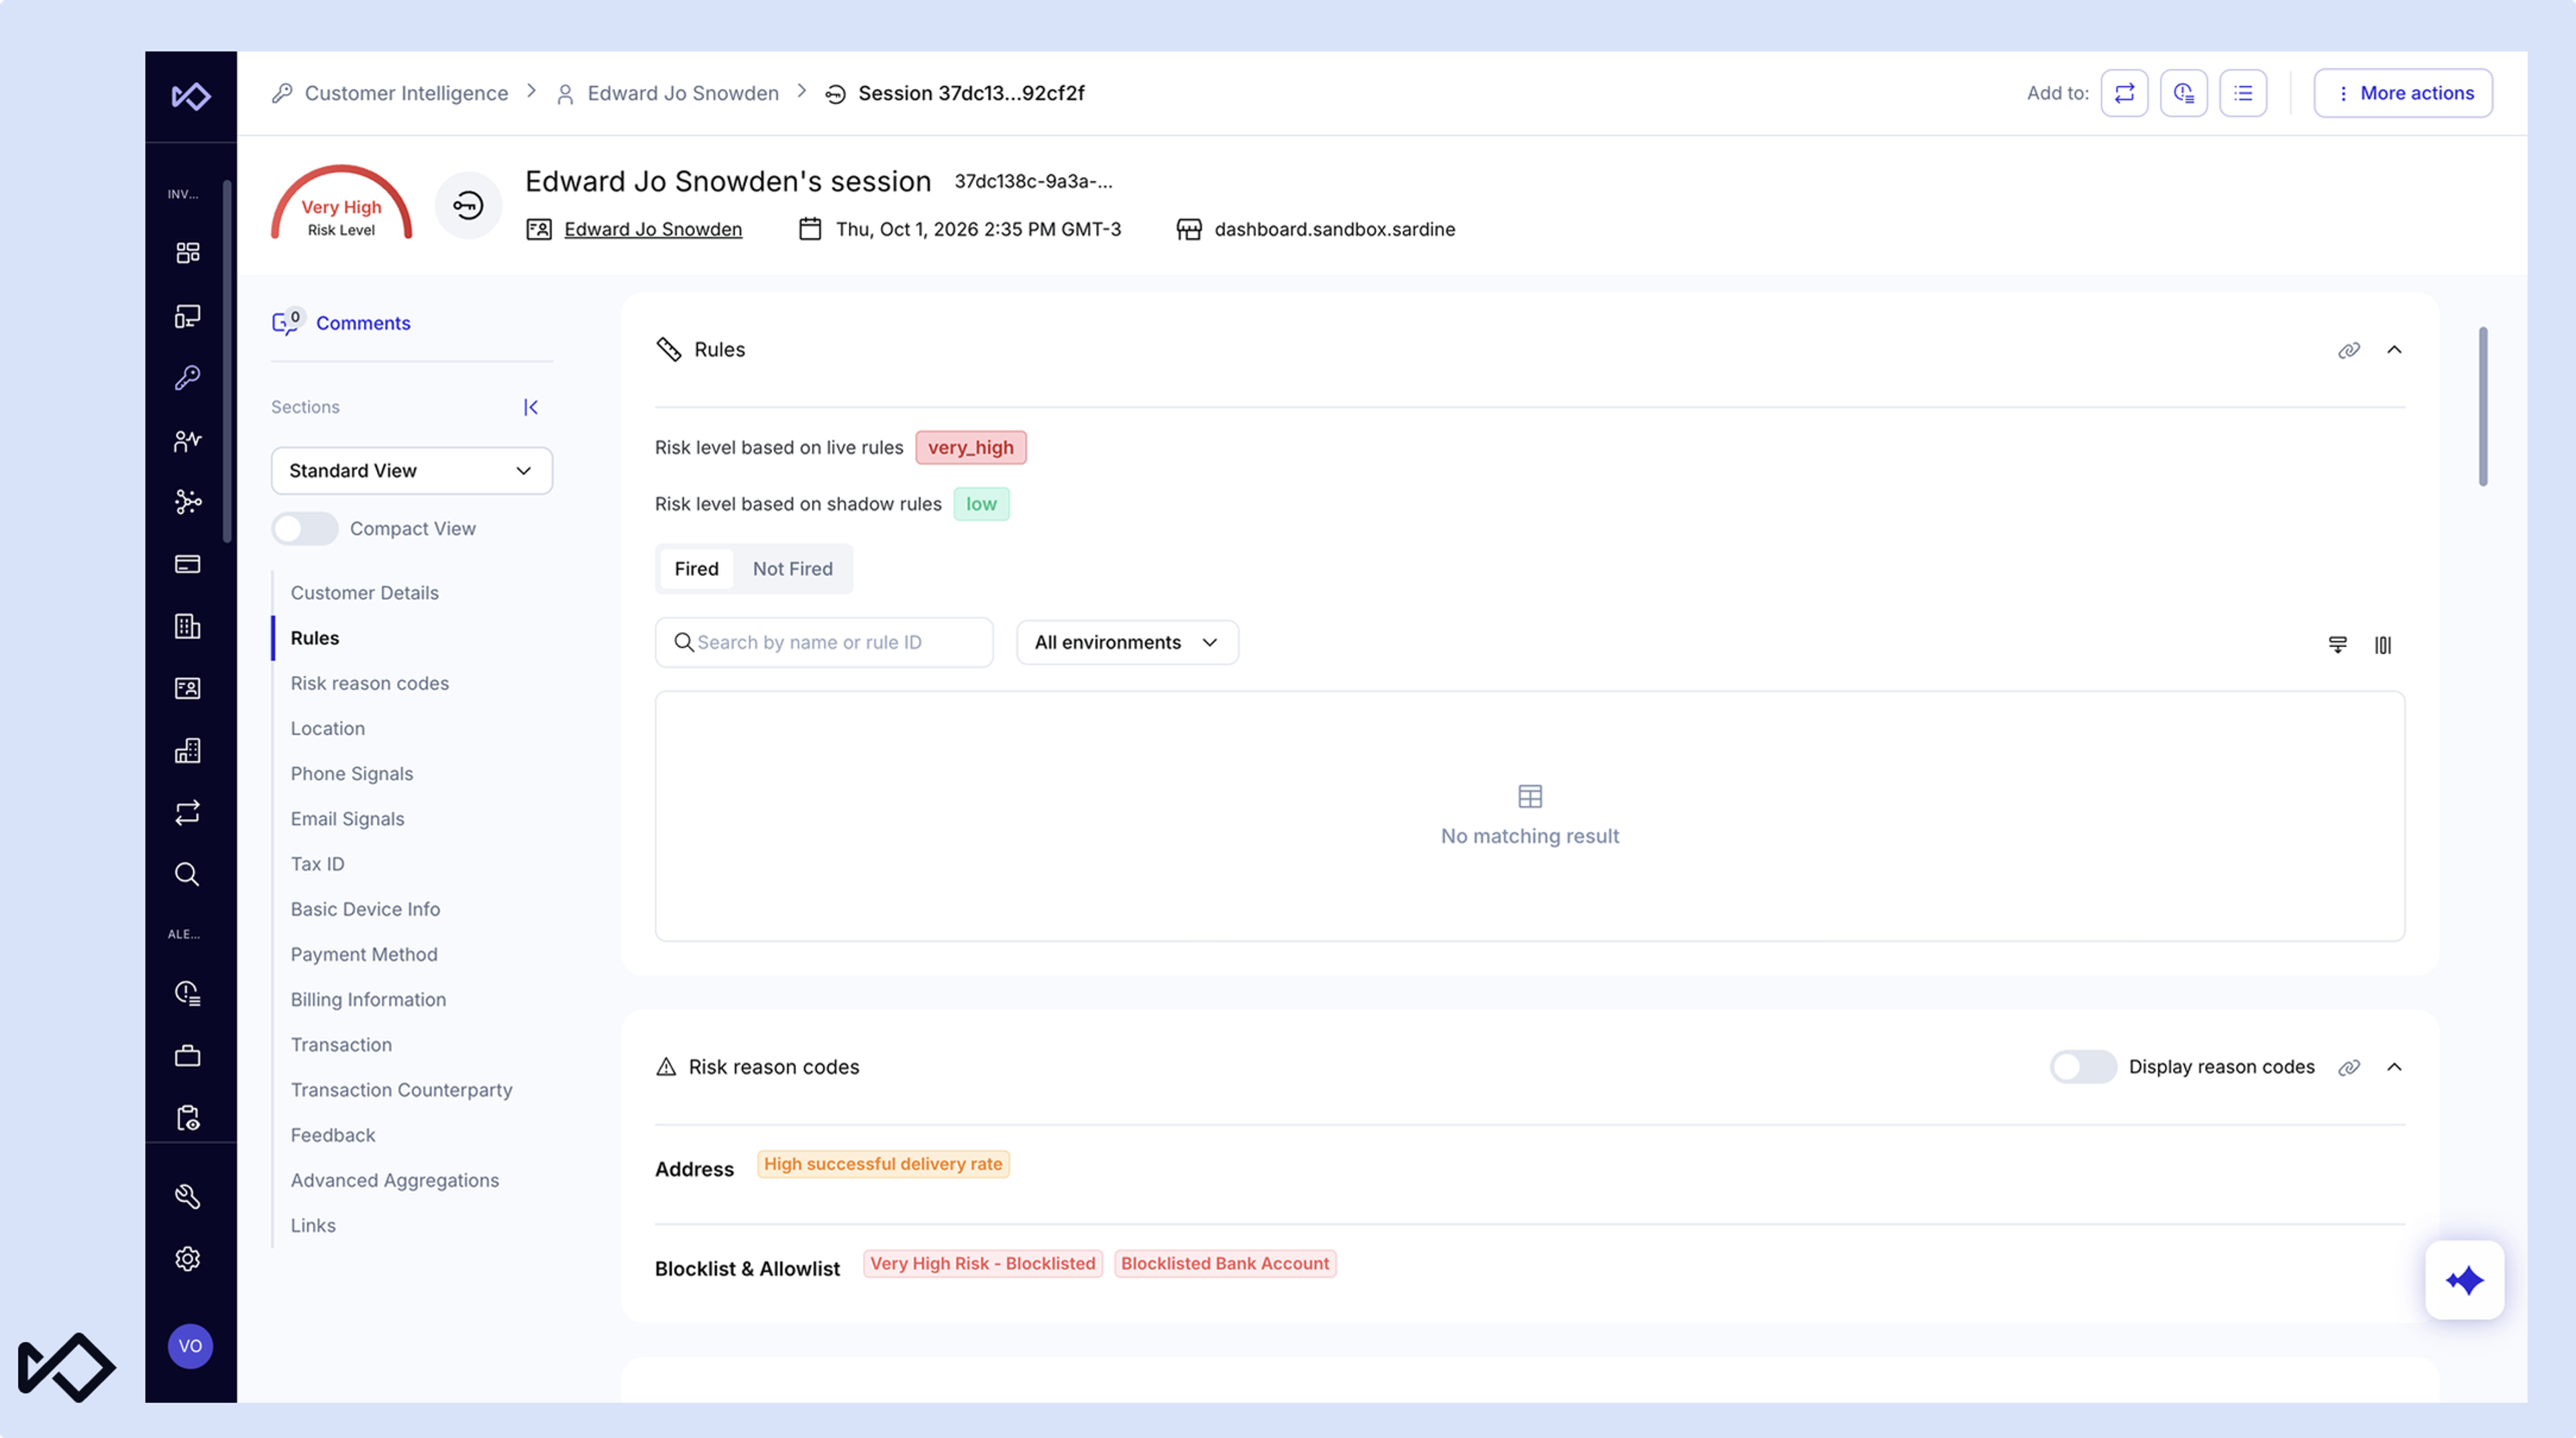Copy link to Rules section
Screen dimensions: 2576x1438
(x=2349, y=350)
